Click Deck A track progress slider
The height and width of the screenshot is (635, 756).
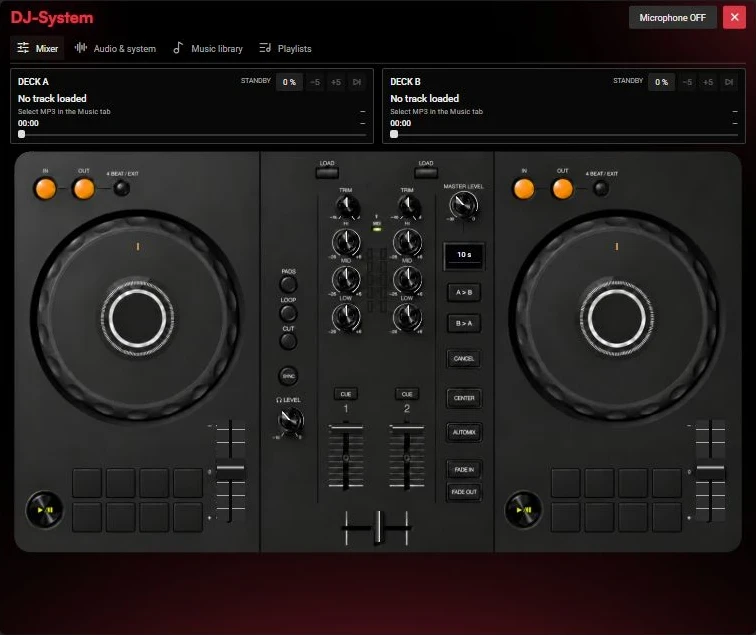coord(192,135)
